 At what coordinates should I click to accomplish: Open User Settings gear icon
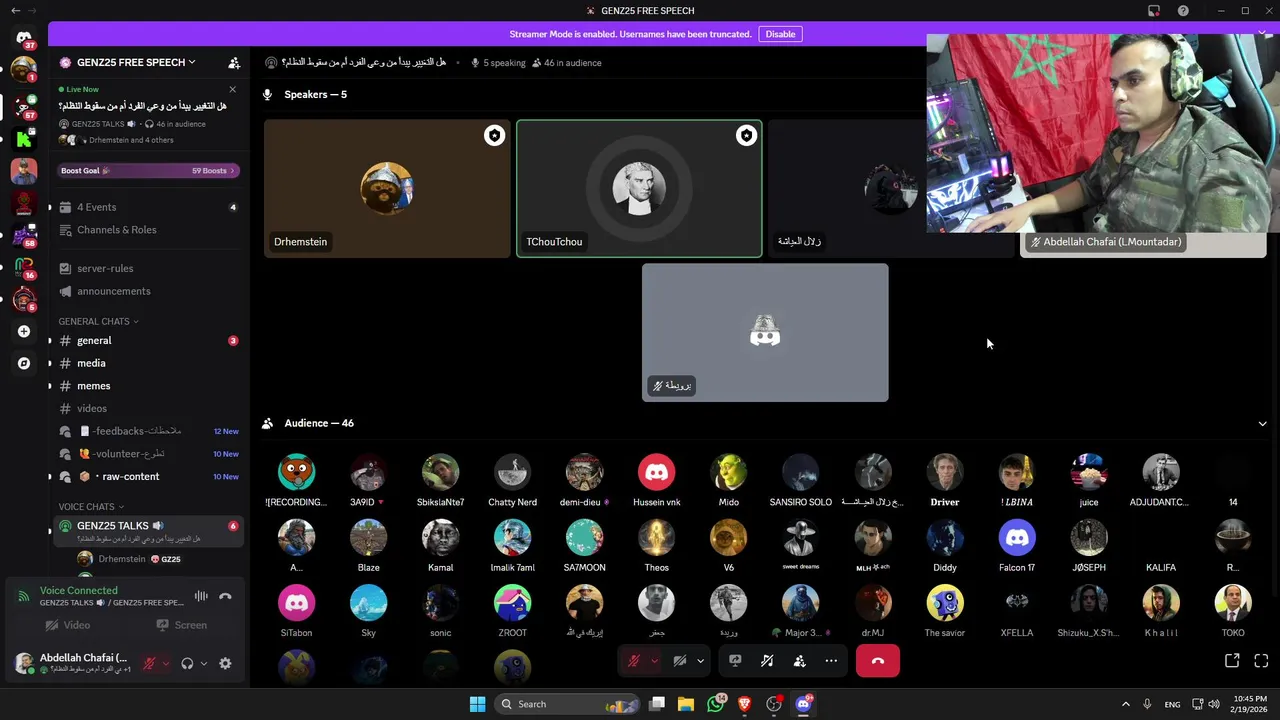(x=225, y=663)
